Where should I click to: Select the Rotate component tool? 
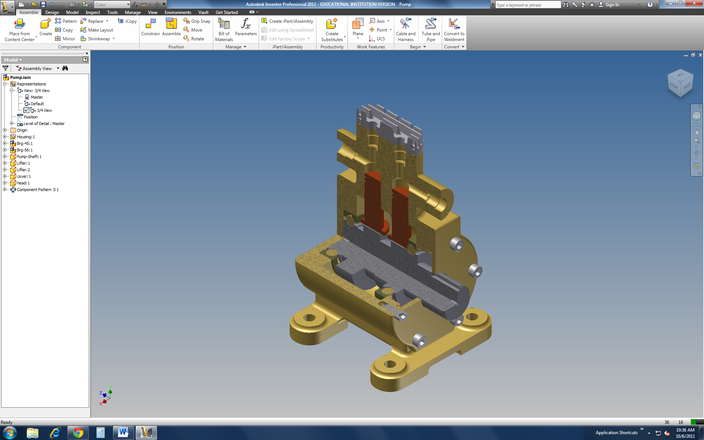click(194, 39)
